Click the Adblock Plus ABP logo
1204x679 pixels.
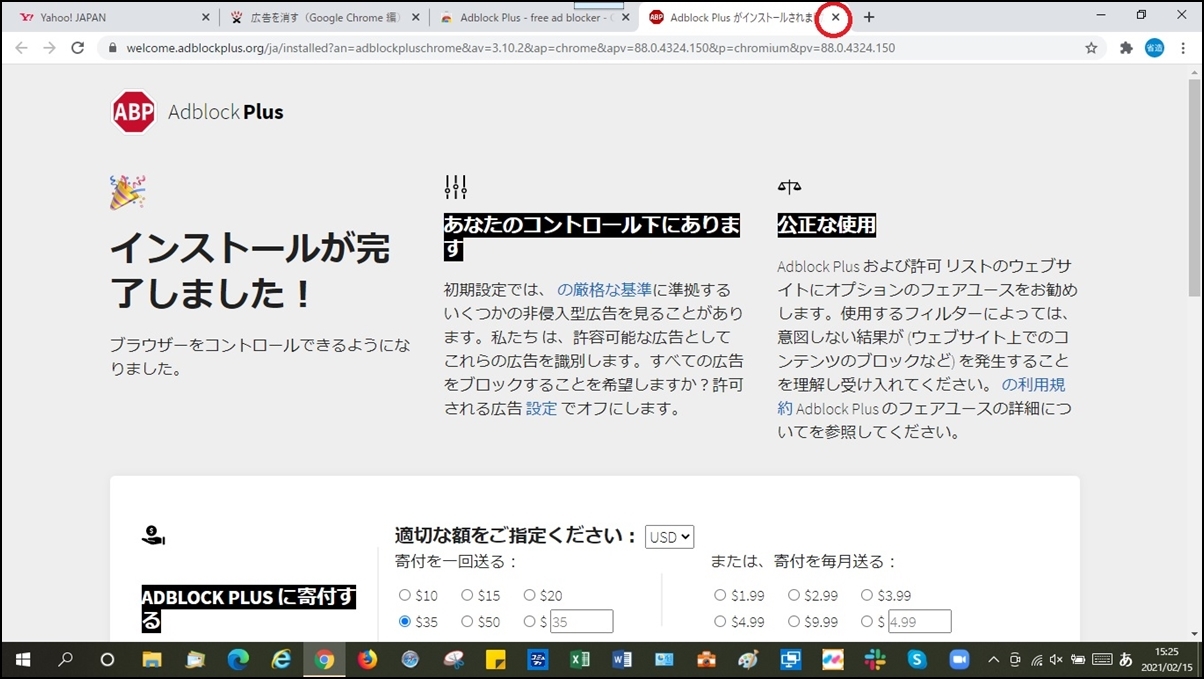[133, 112]
